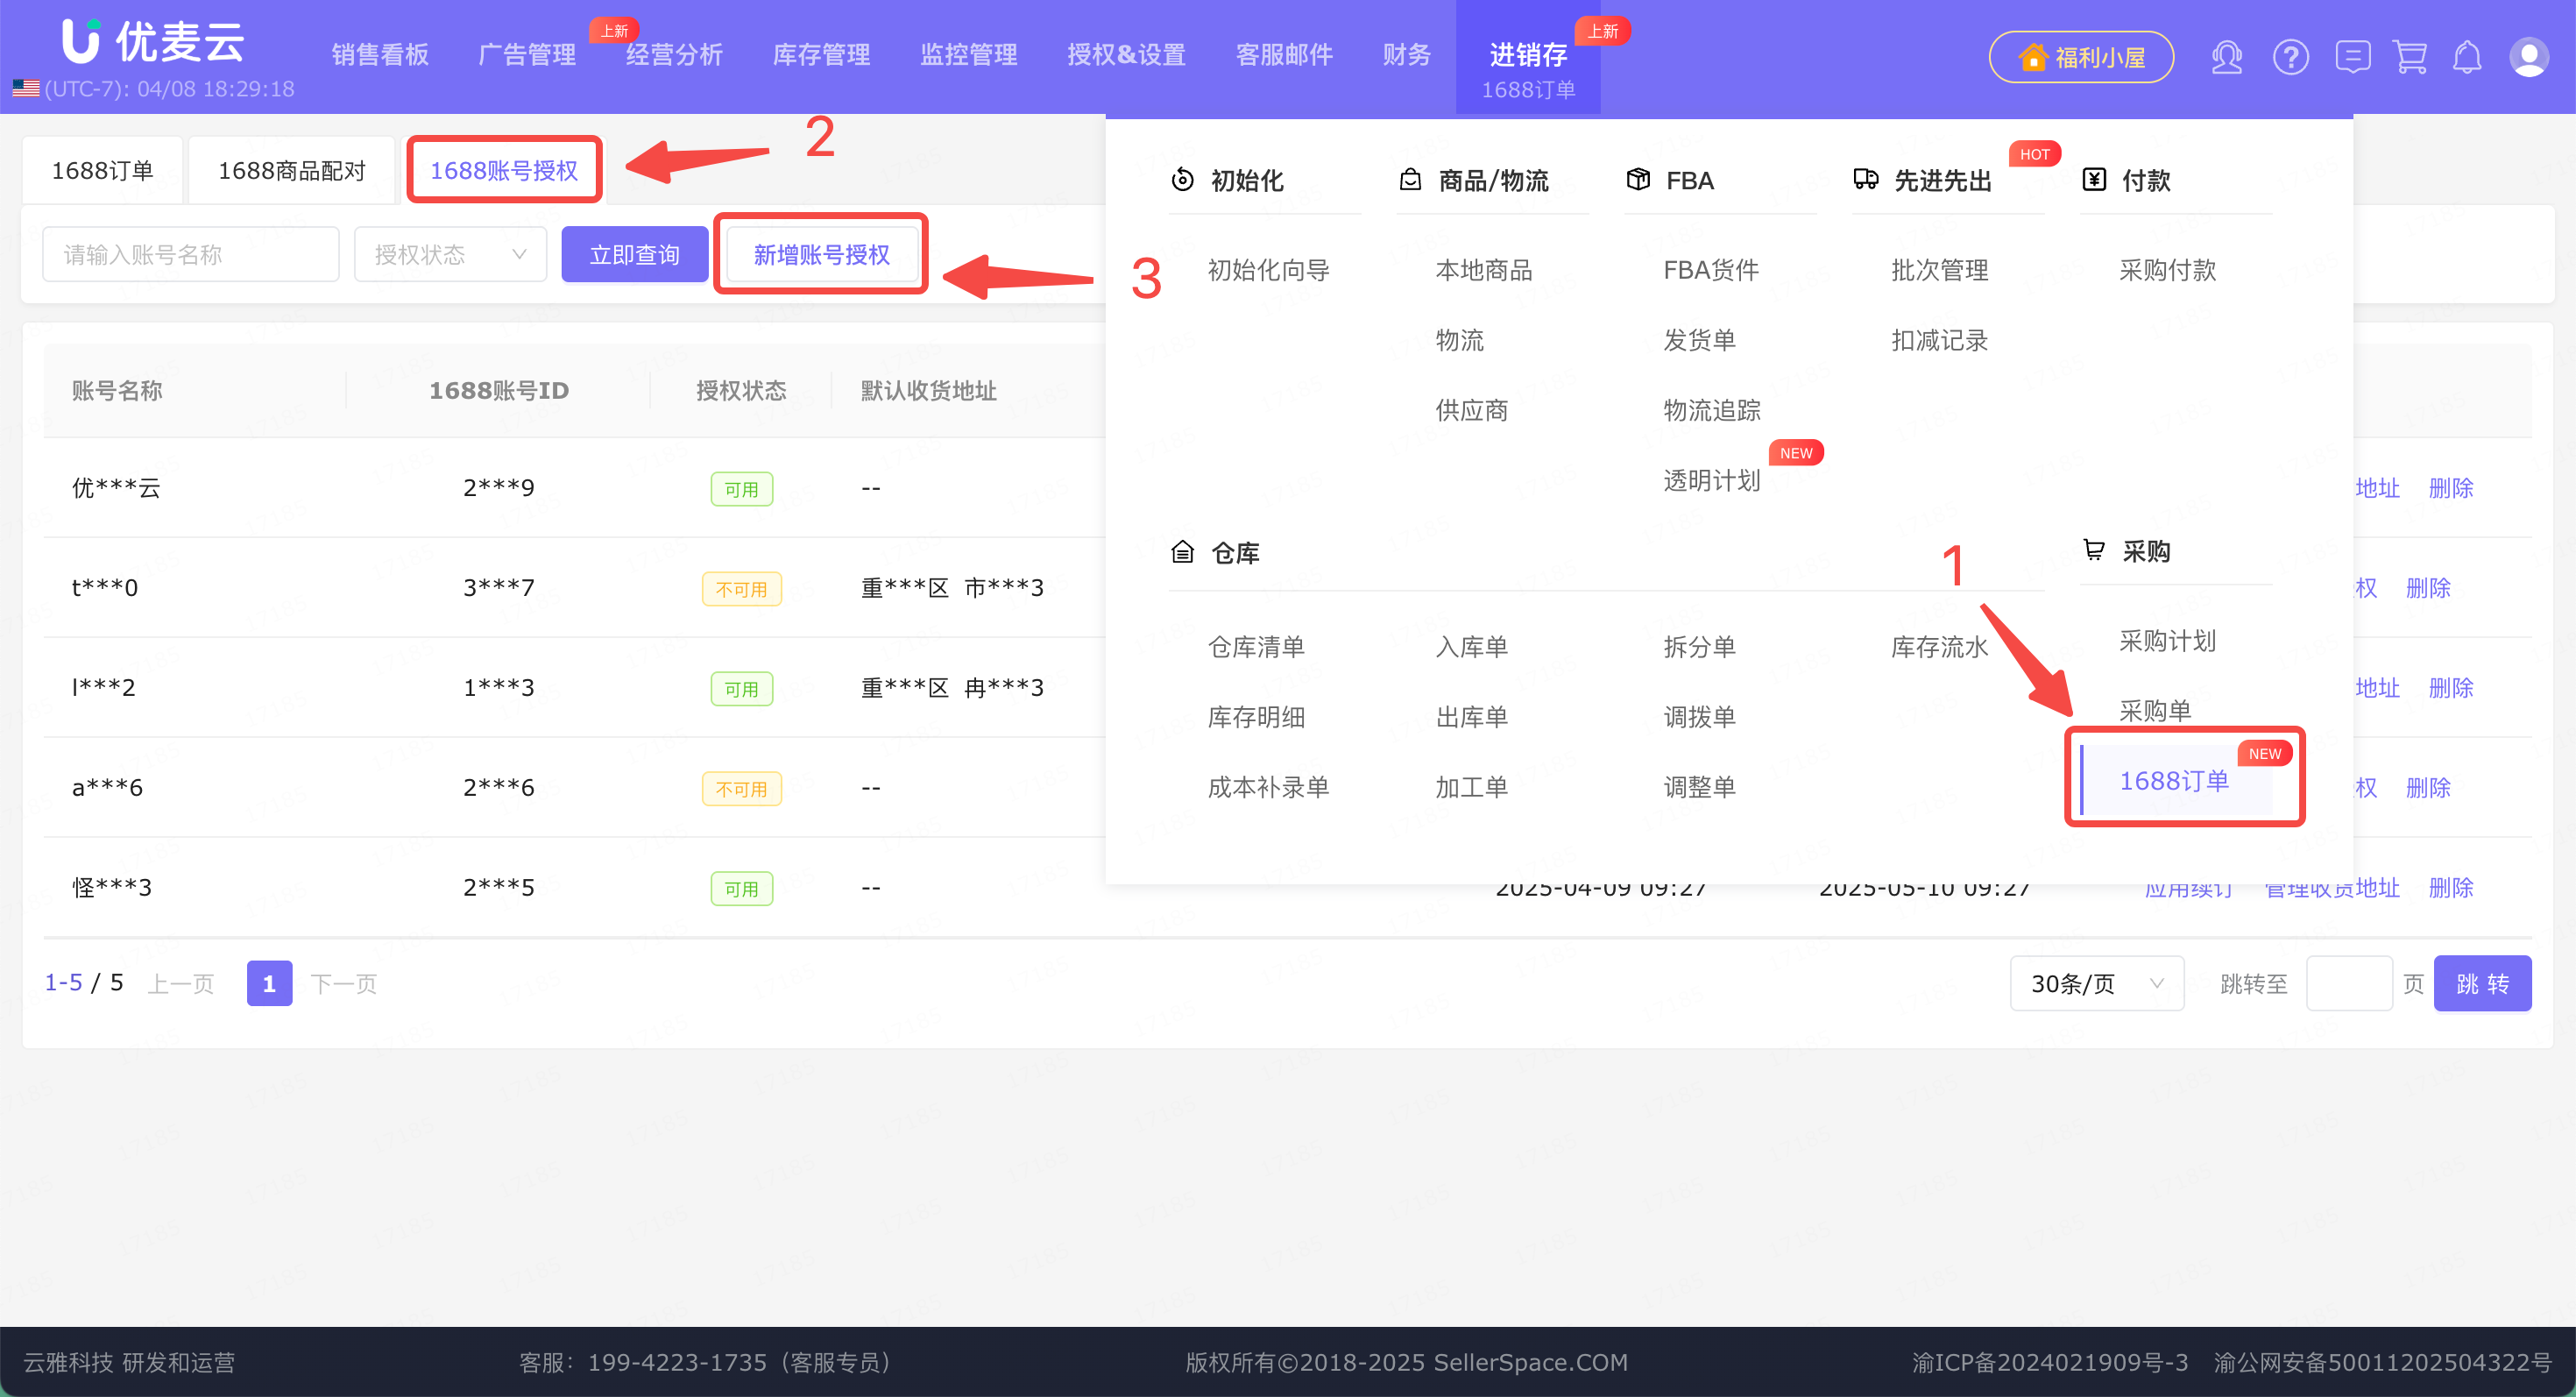Open the 30条/页 page size dropdown
2576x1397 pixels.
coord(2096,984)
